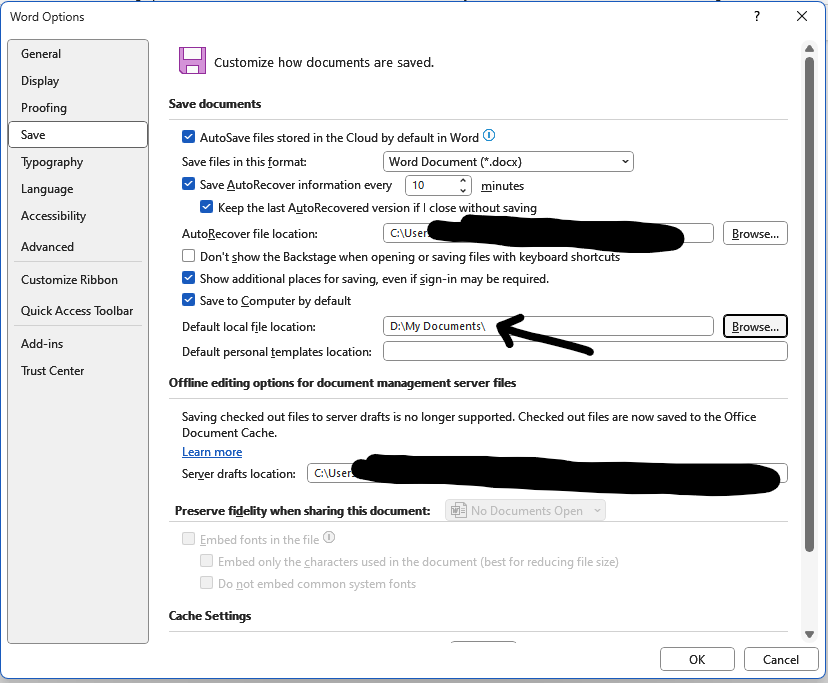Enable Don't show the Backstage option

188,256
